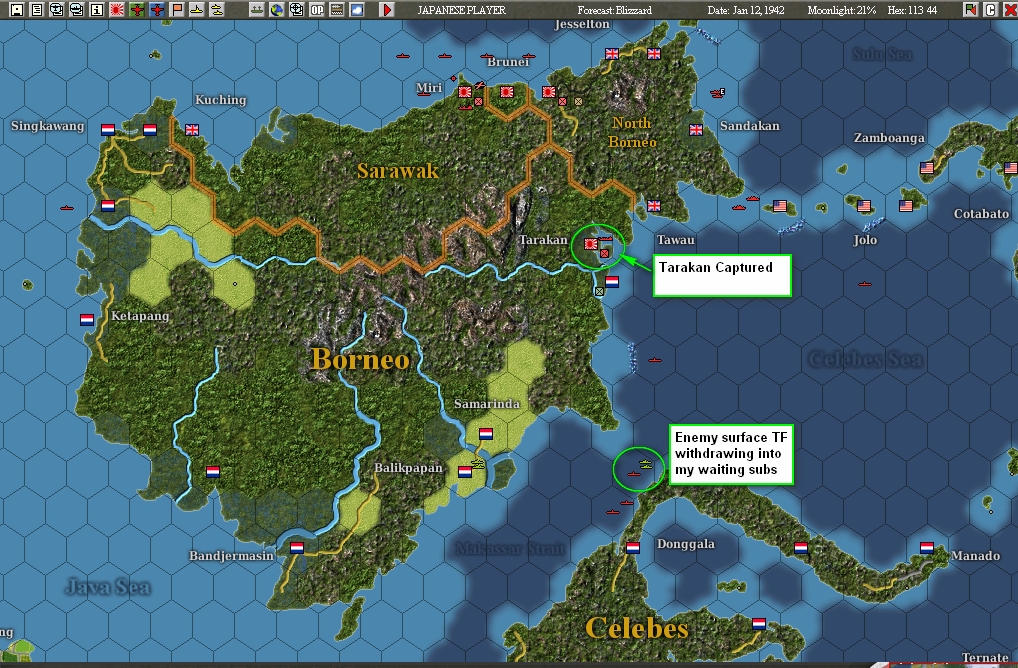Click the 'Moonlight: 21%' status text
The image size is (1018, 668).
[x=841, y=10]
